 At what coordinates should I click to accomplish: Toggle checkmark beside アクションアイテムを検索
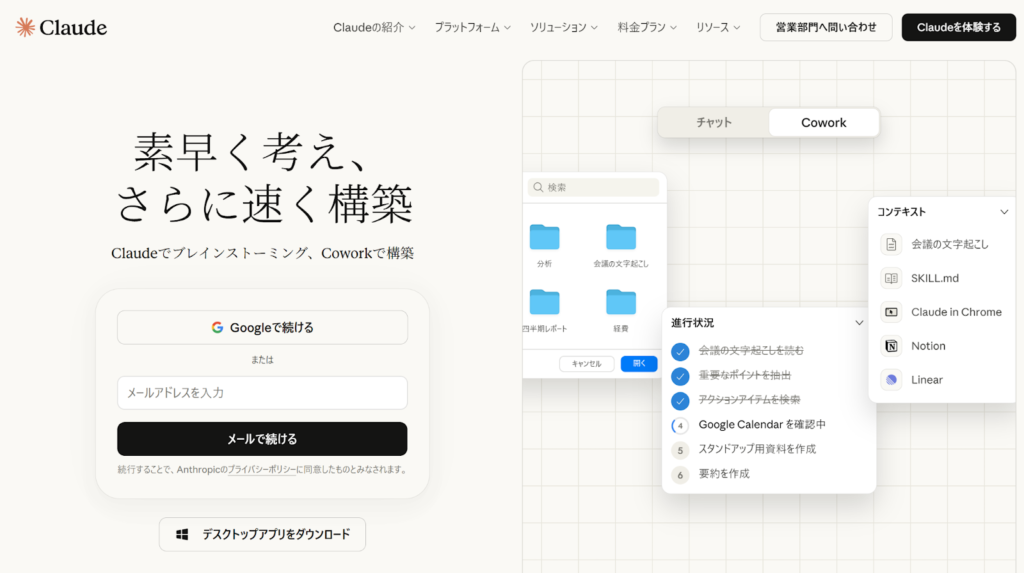tap(680, 400)
